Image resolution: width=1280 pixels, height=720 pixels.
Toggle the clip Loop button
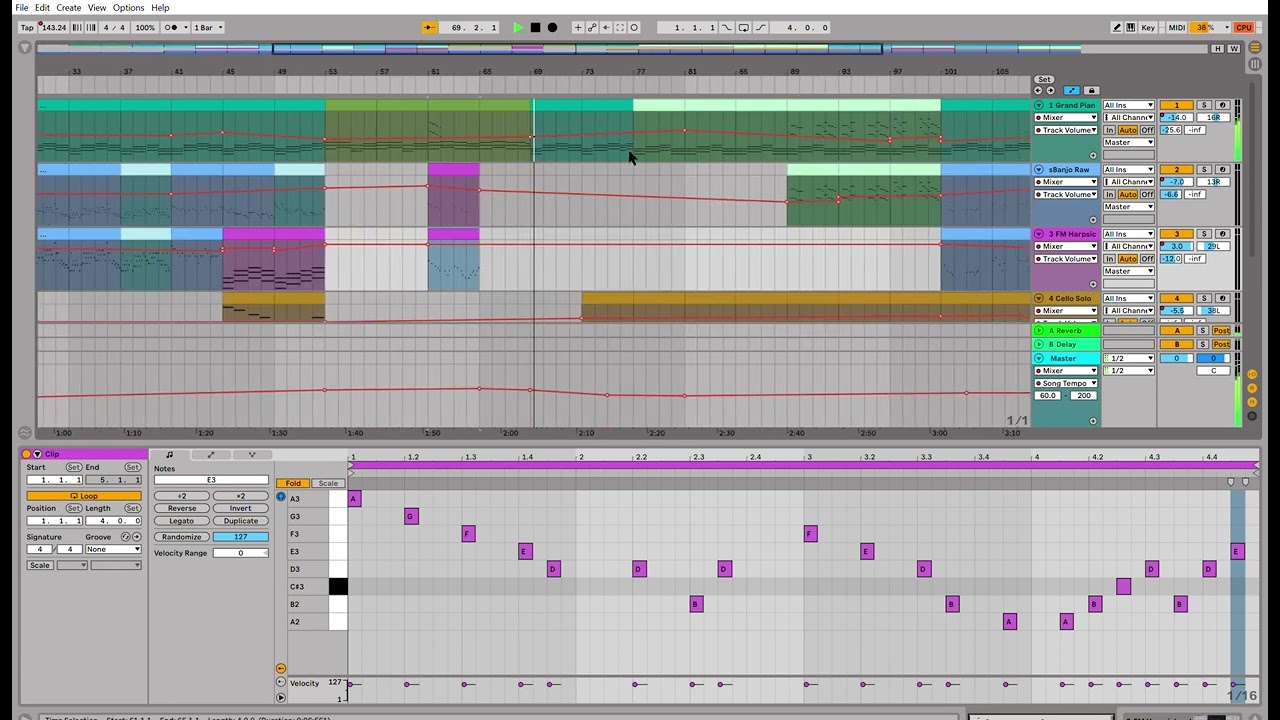[84, 496]
